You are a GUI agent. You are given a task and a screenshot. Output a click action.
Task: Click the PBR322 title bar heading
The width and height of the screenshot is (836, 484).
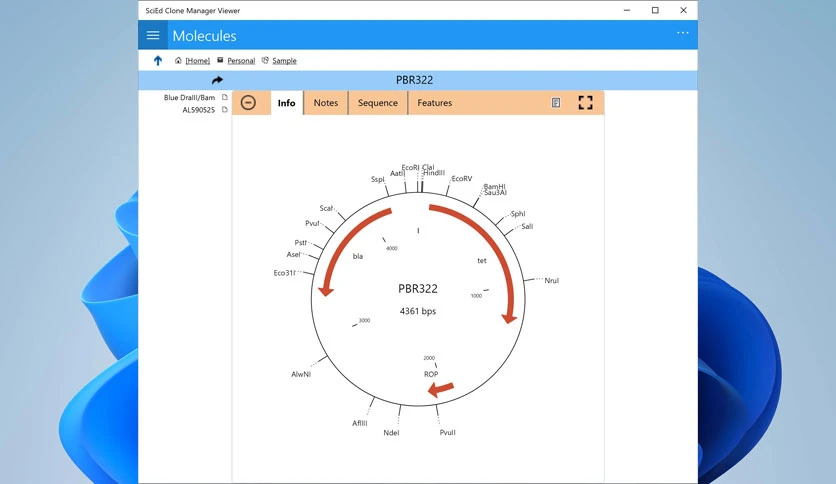point(414,80)
